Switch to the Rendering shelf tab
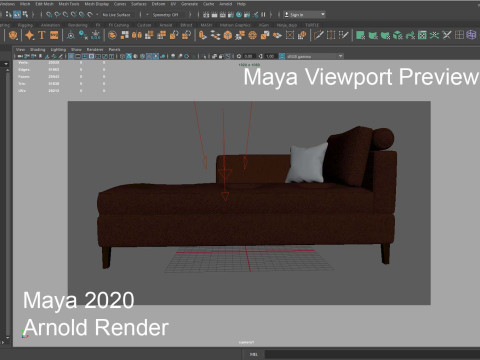480x360 pixels. (77, 25)
